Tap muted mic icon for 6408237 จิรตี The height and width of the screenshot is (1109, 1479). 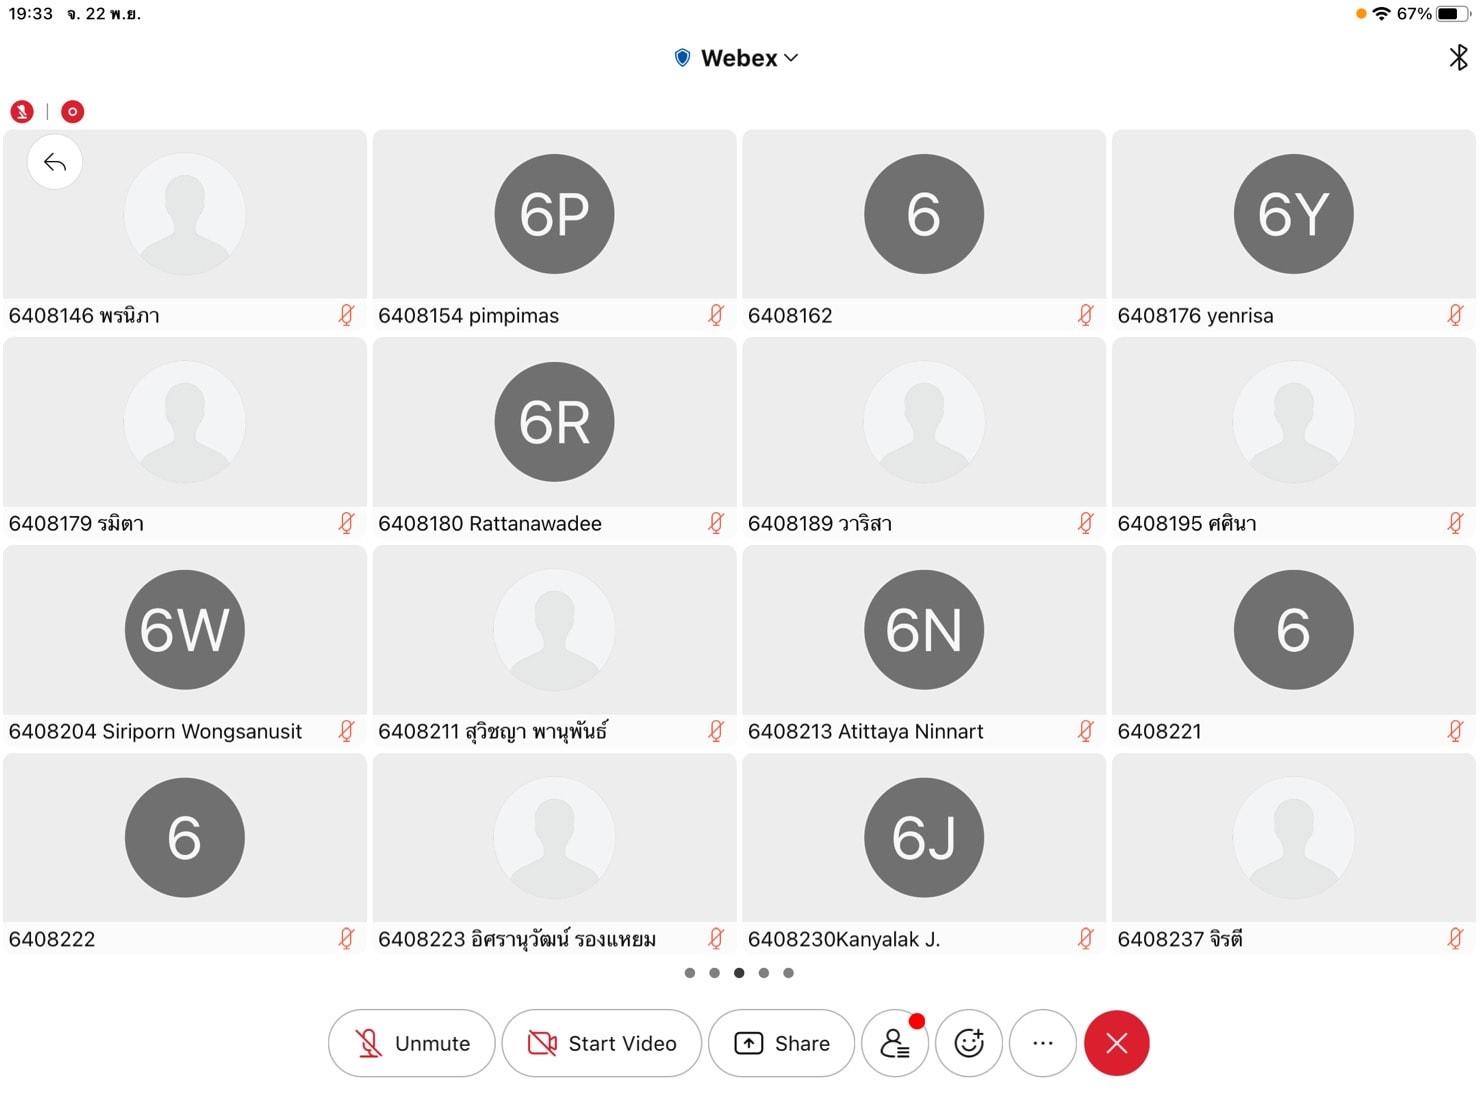pyautogui.click(x=1455, y=939)
